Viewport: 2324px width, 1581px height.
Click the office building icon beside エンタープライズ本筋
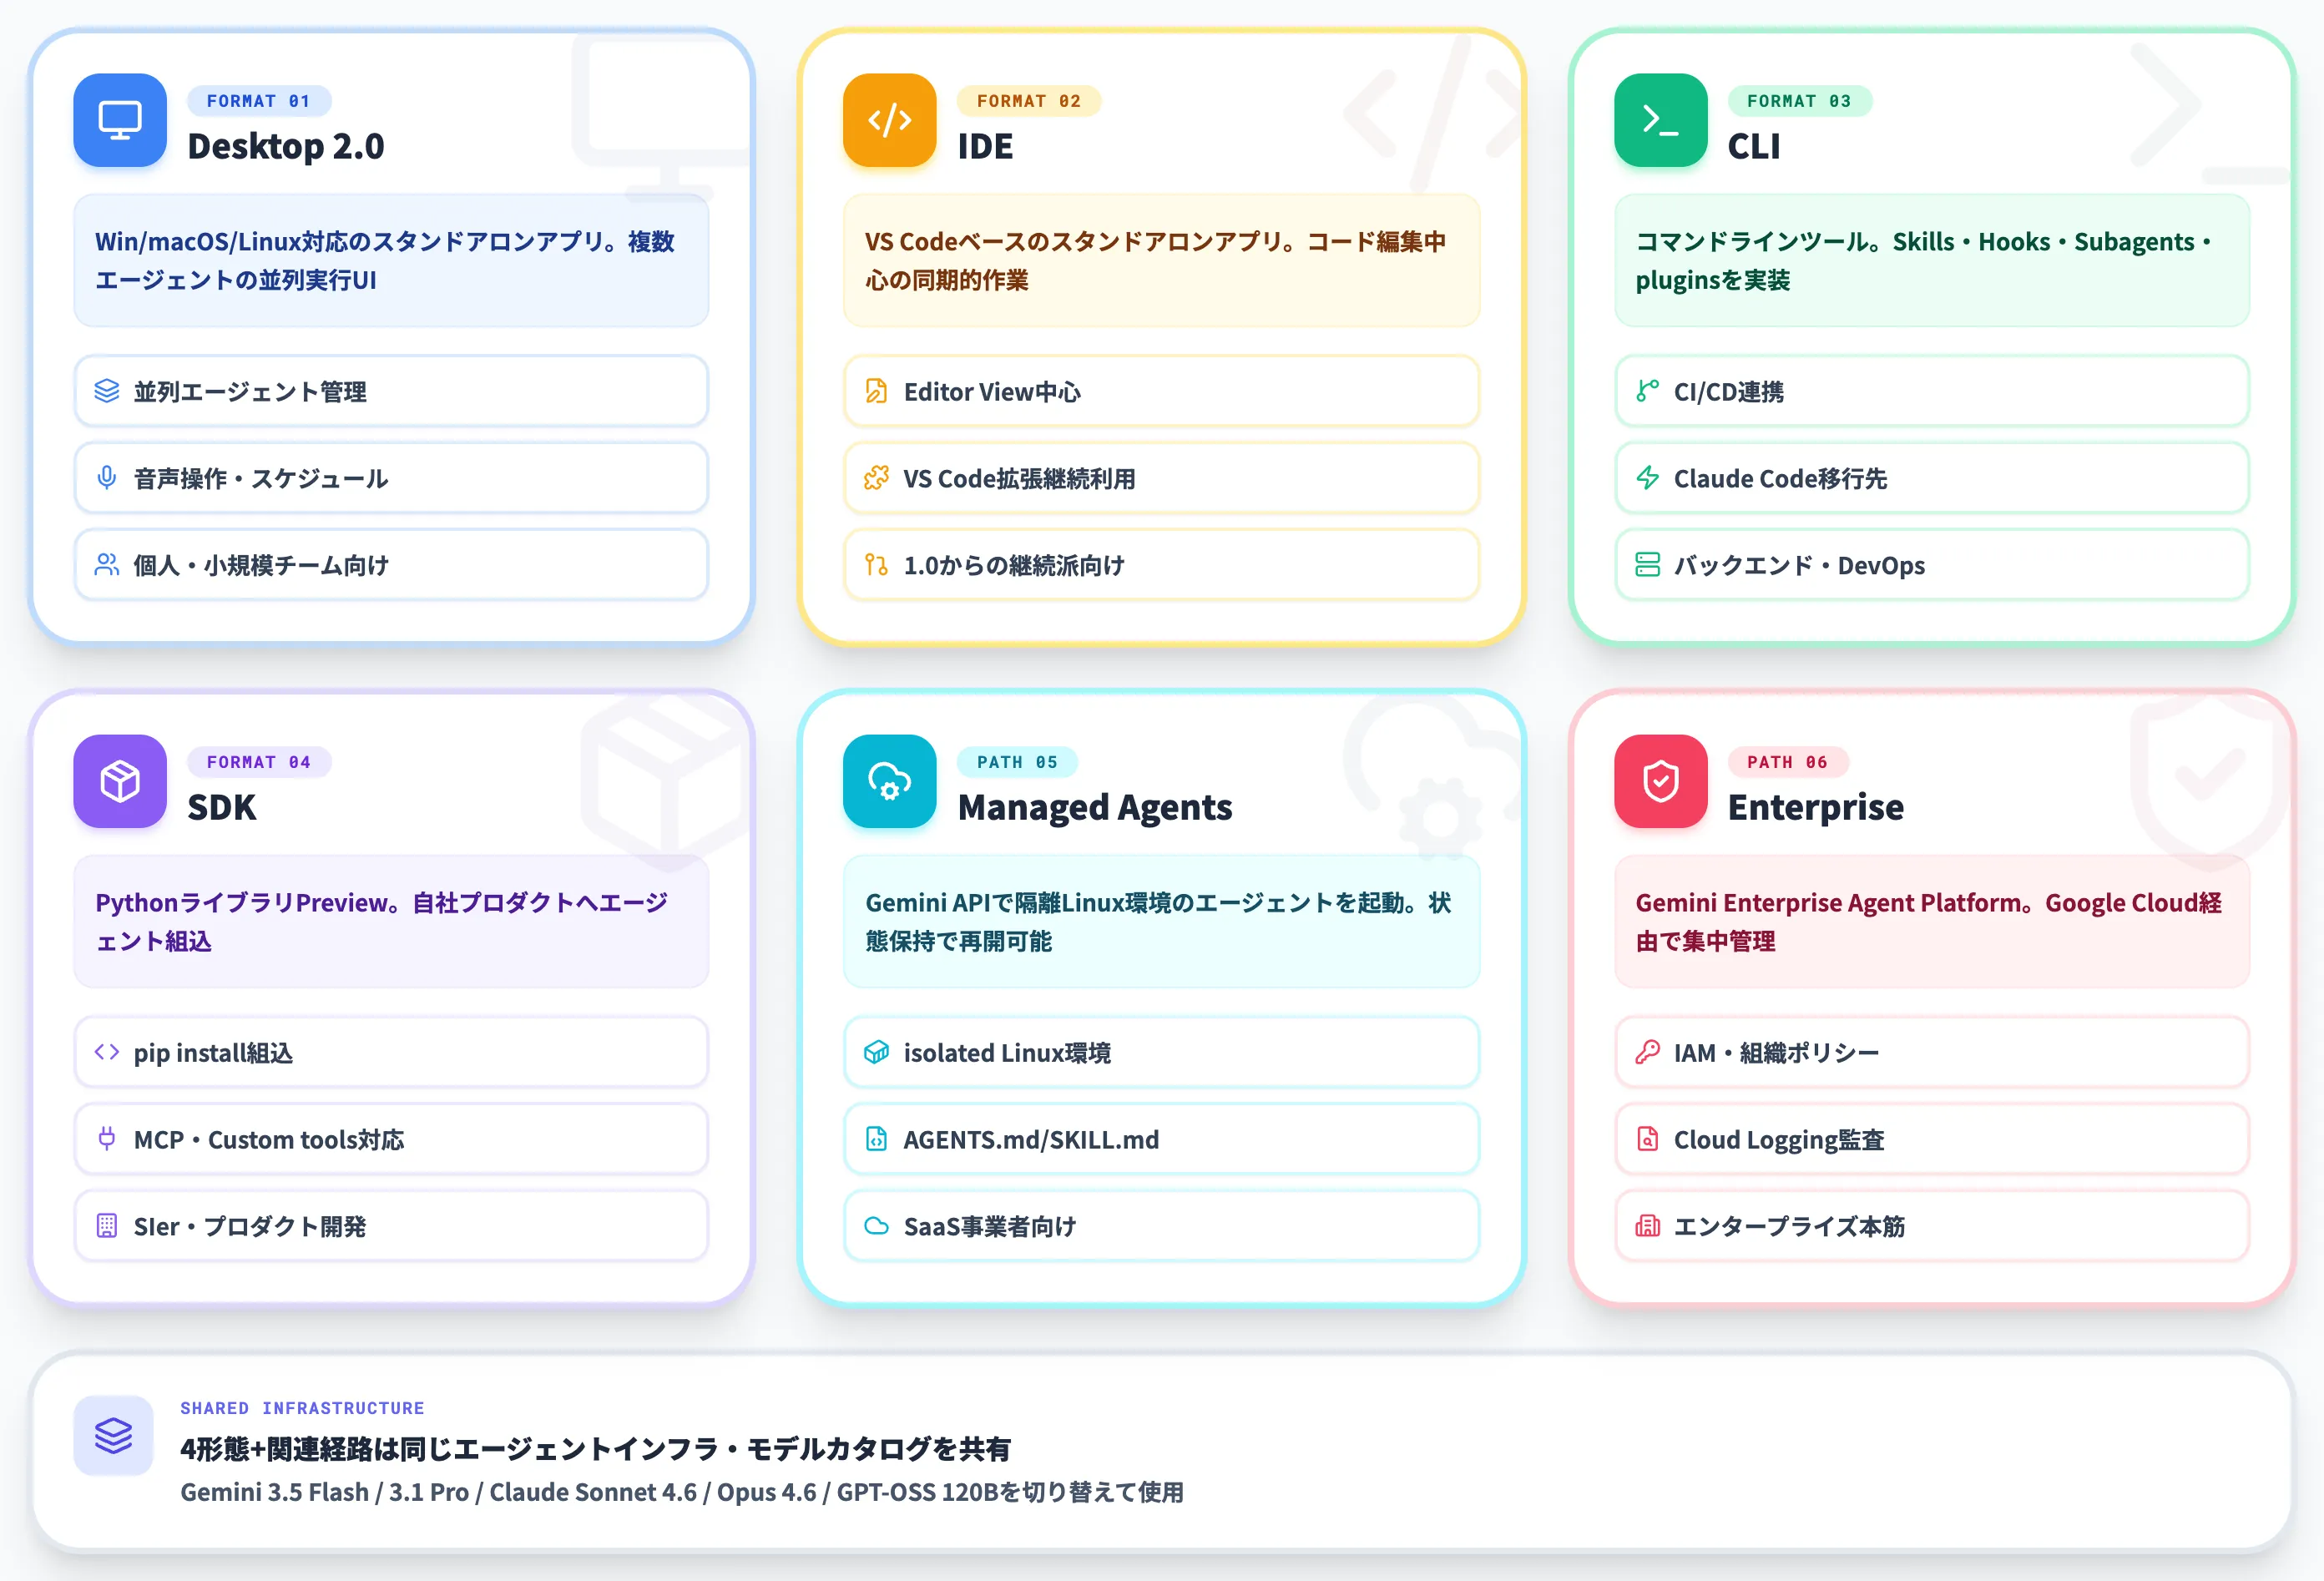click(1647, 1225)
